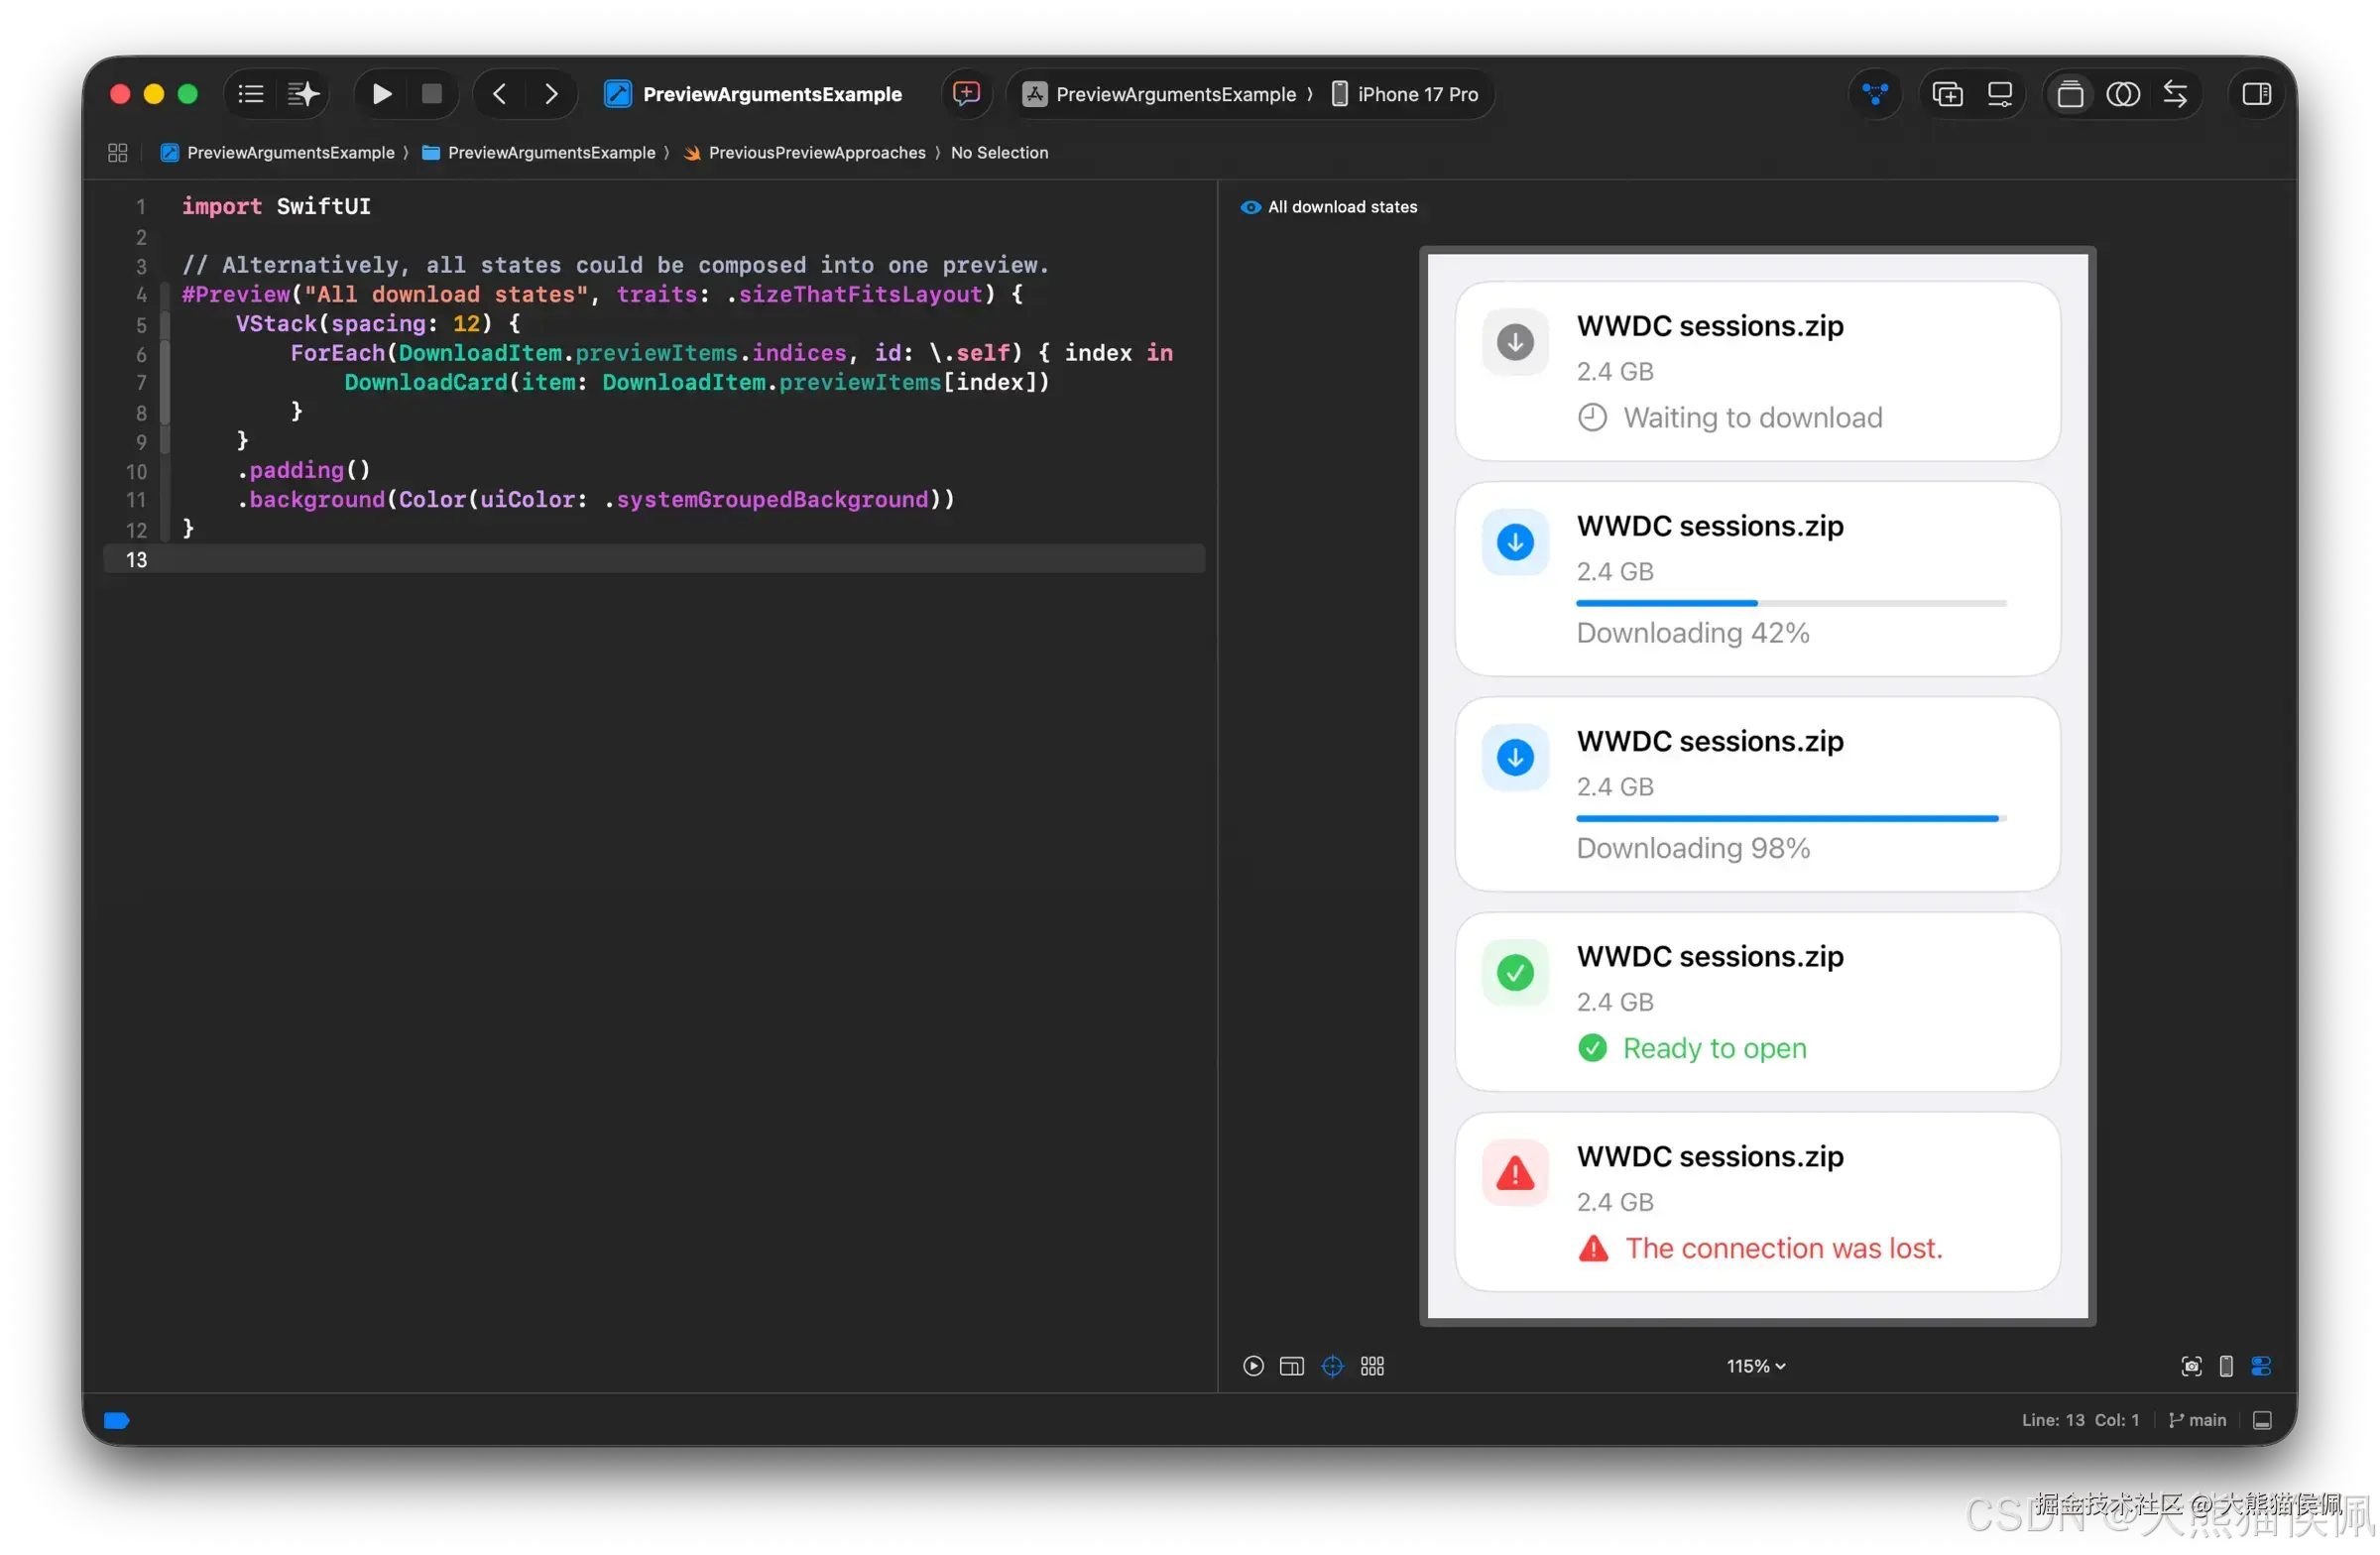Stop the running task

point(432,94)
